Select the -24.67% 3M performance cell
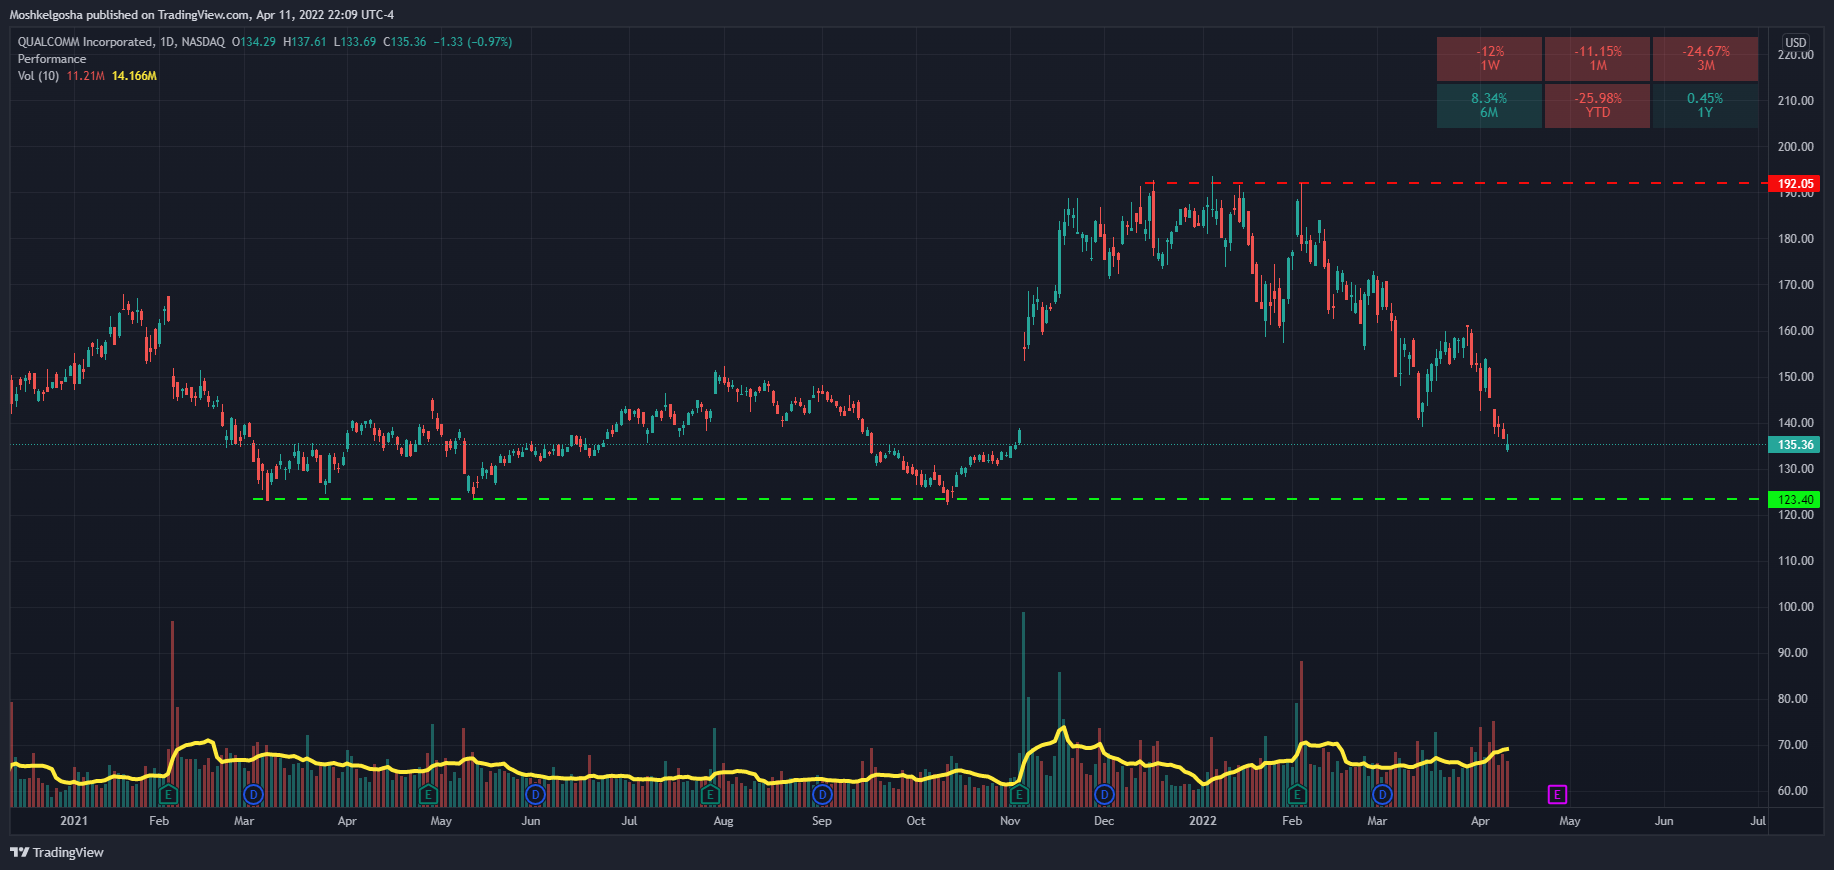 pos(1705,58)
